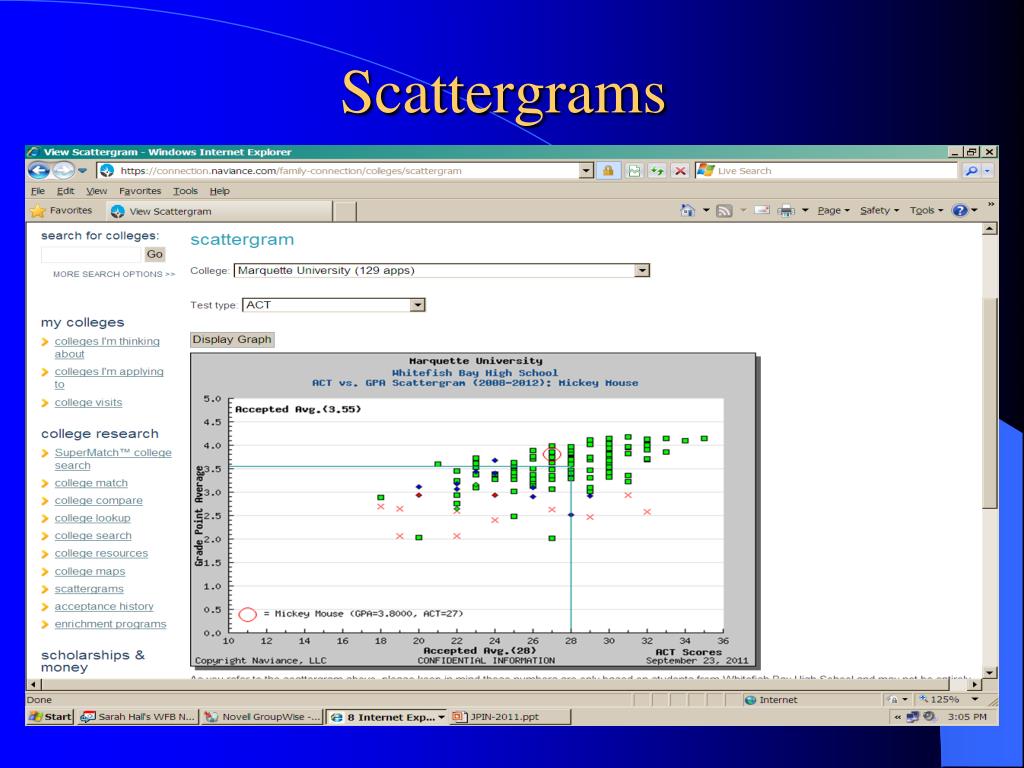Open the scattergrams sidebar link
The image size is (1024, 768).
point(89,588)
